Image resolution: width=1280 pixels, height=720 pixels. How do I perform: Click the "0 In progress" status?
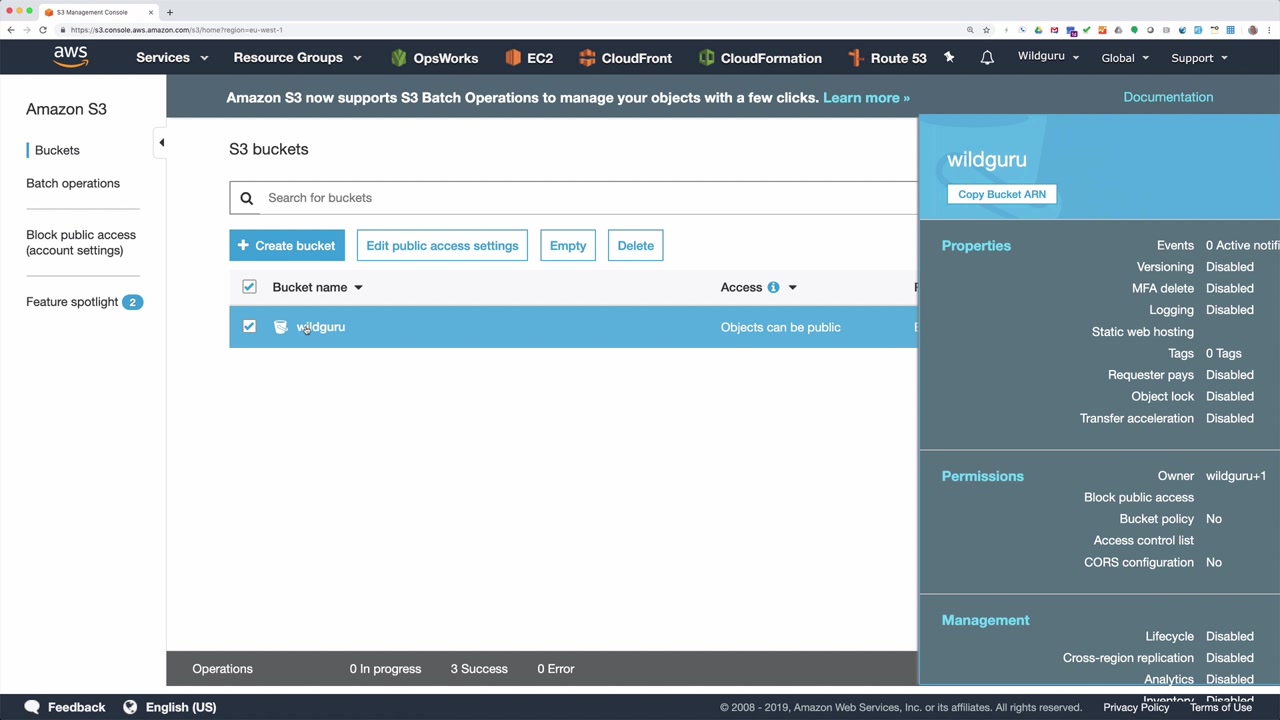(x=385, y=669)
